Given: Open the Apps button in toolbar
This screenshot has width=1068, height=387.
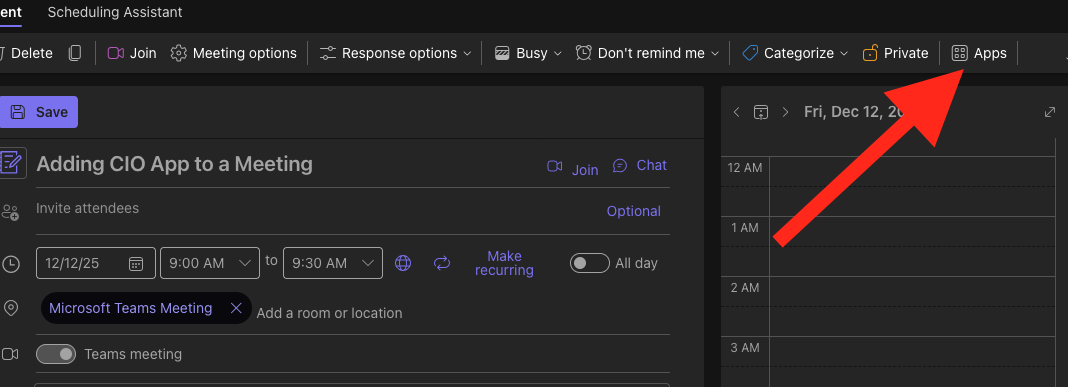Looking at the screenshot, I should click(x=979, y=53).
